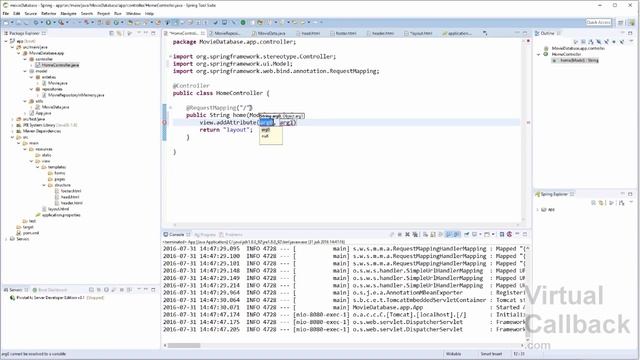
Task: Collapse the repositories package
Action: click(x=31, y=89)
